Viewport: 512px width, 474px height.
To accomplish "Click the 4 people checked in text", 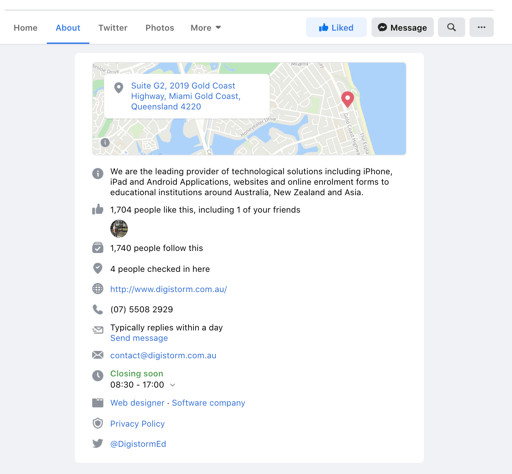I will pyautogui.click(x=160, y=269).
